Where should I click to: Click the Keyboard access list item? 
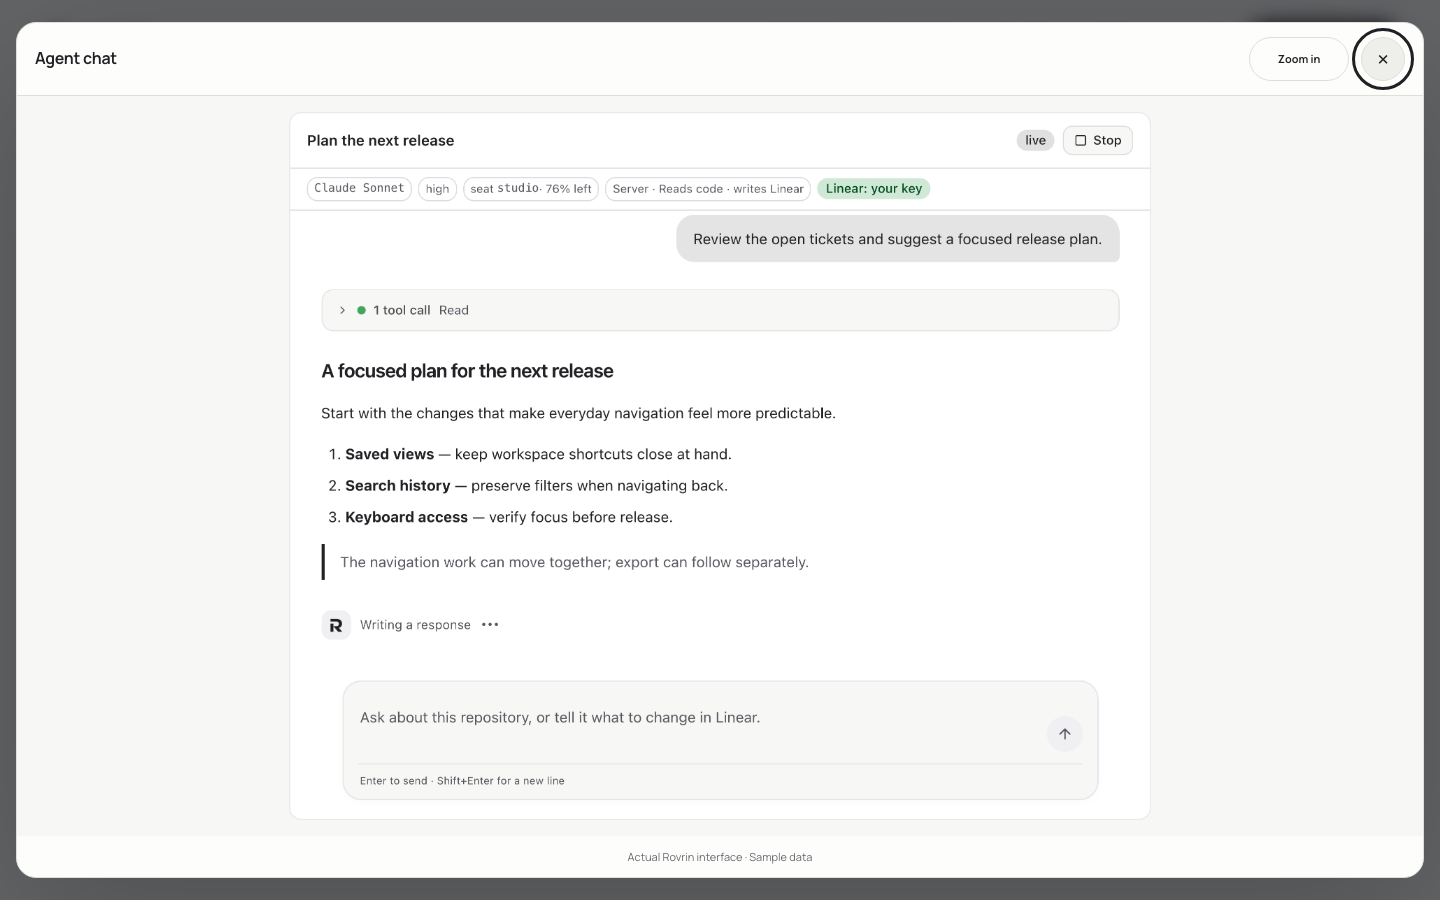tap(509, 517)
